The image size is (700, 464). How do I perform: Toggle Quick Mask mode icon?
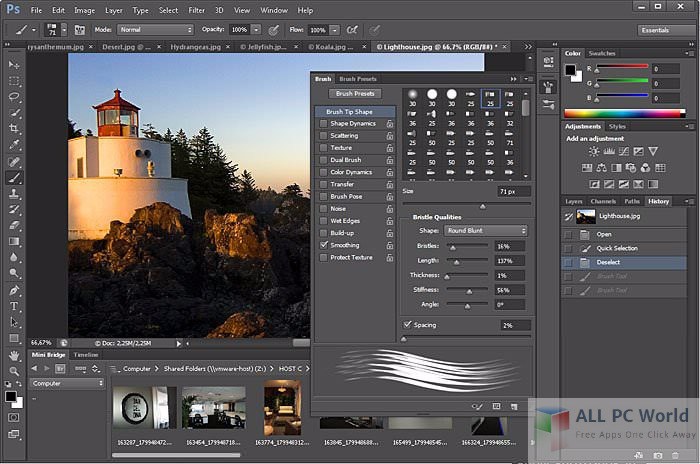coord(13,418)
